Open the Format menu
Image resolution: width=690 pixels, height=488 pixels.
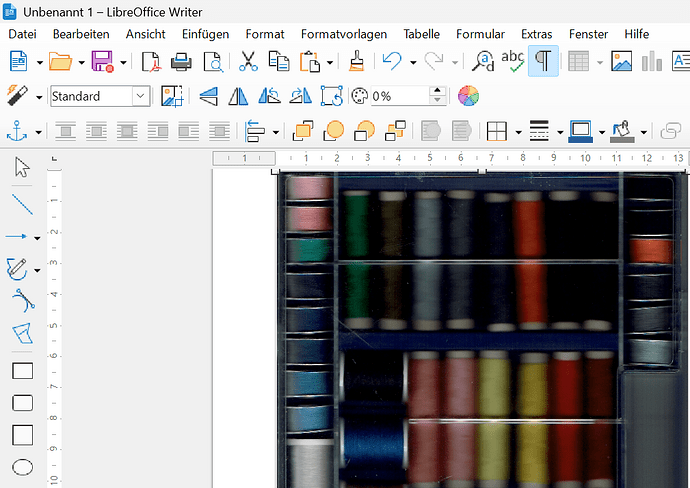click(x=265, y=34)
